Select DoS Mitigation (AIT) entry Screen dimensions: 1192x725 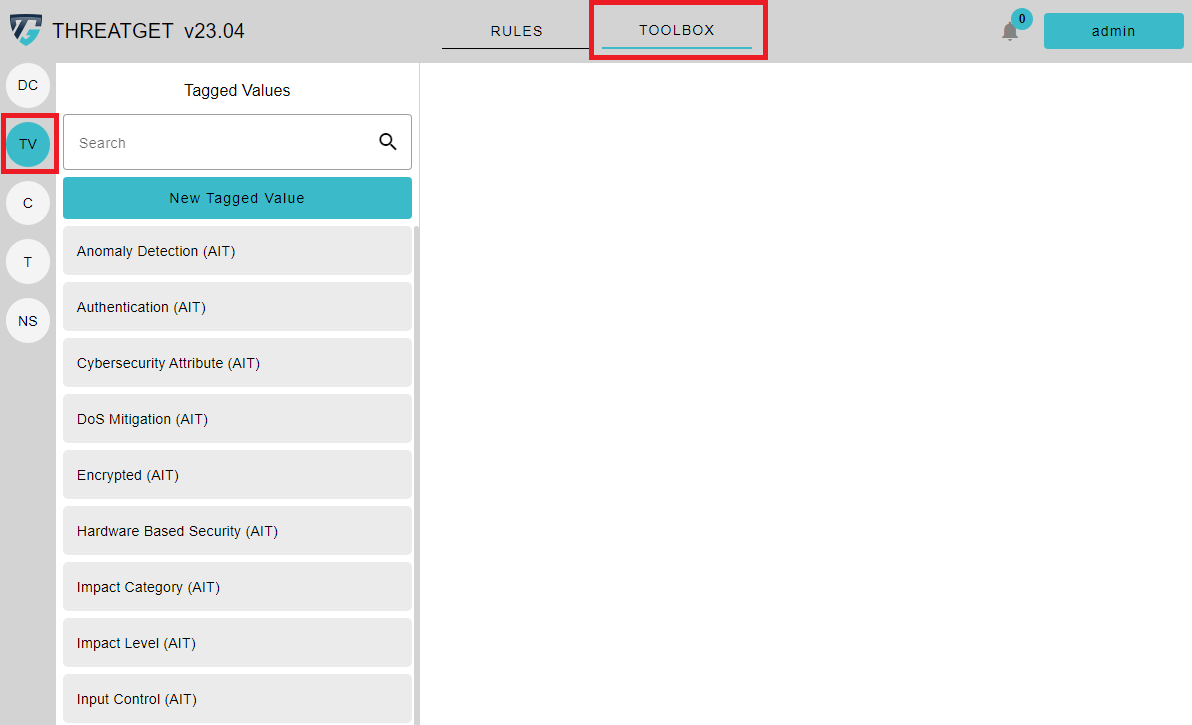237,419
